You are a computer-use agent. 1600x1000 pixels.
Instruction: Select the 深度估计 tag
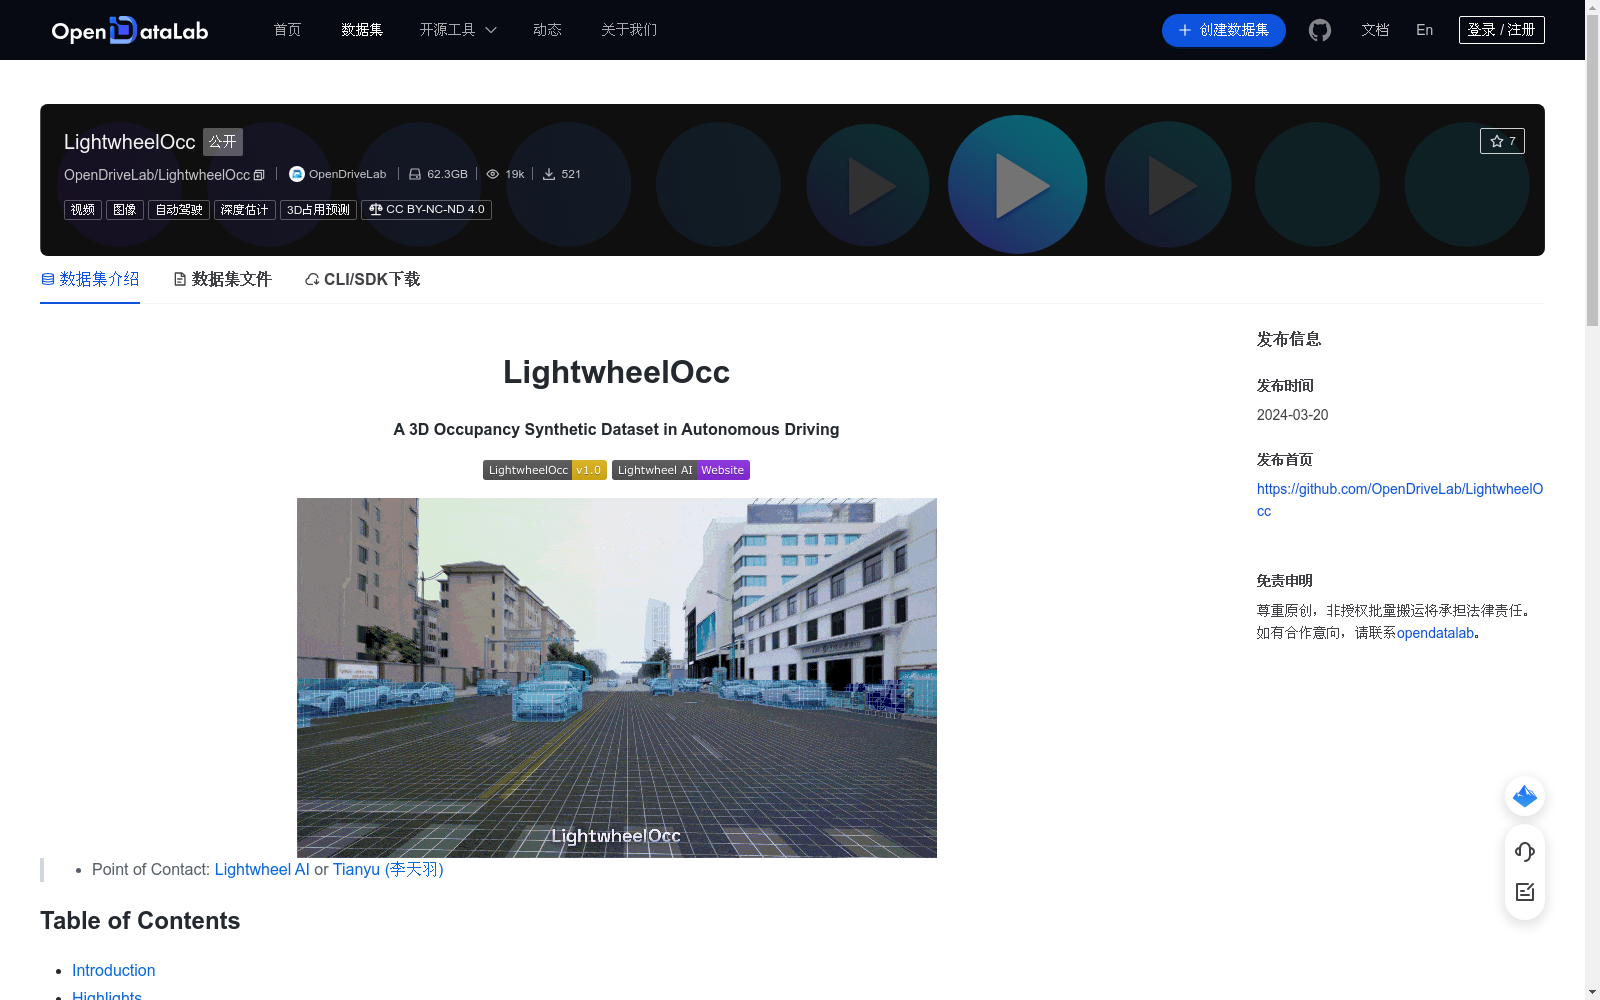(245, 210)
